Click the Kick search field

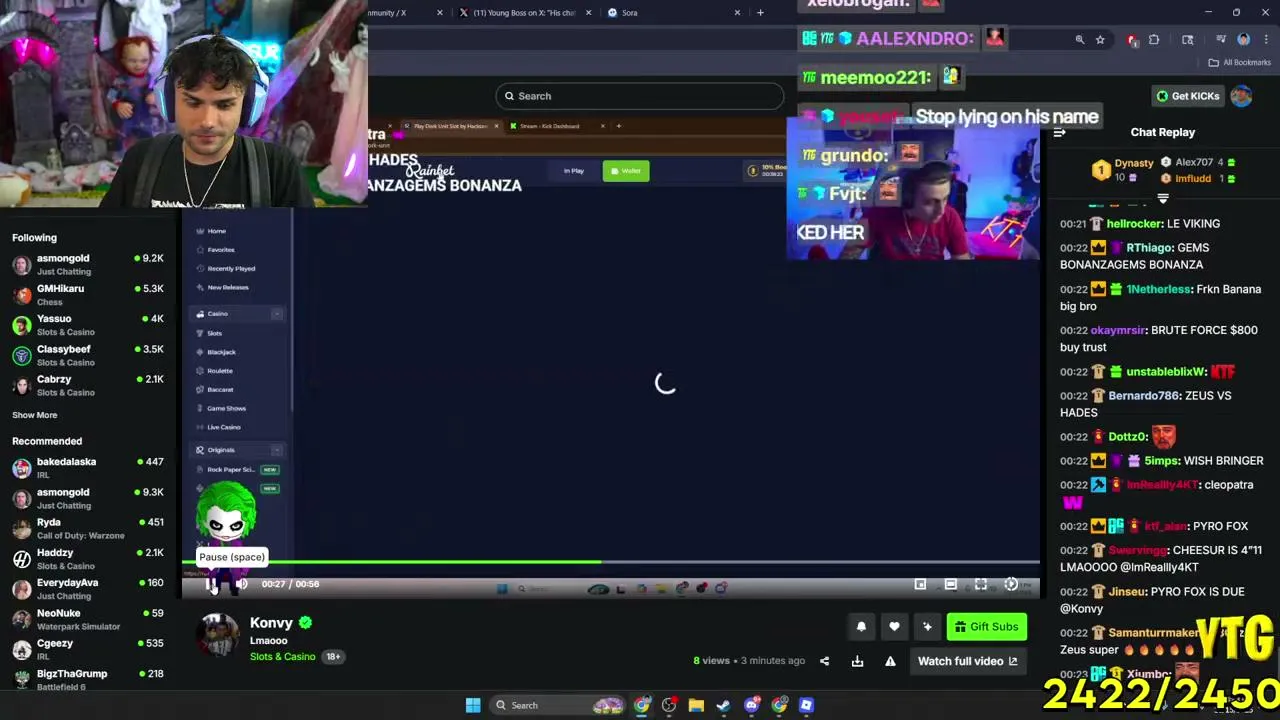(x=640, y=96)
